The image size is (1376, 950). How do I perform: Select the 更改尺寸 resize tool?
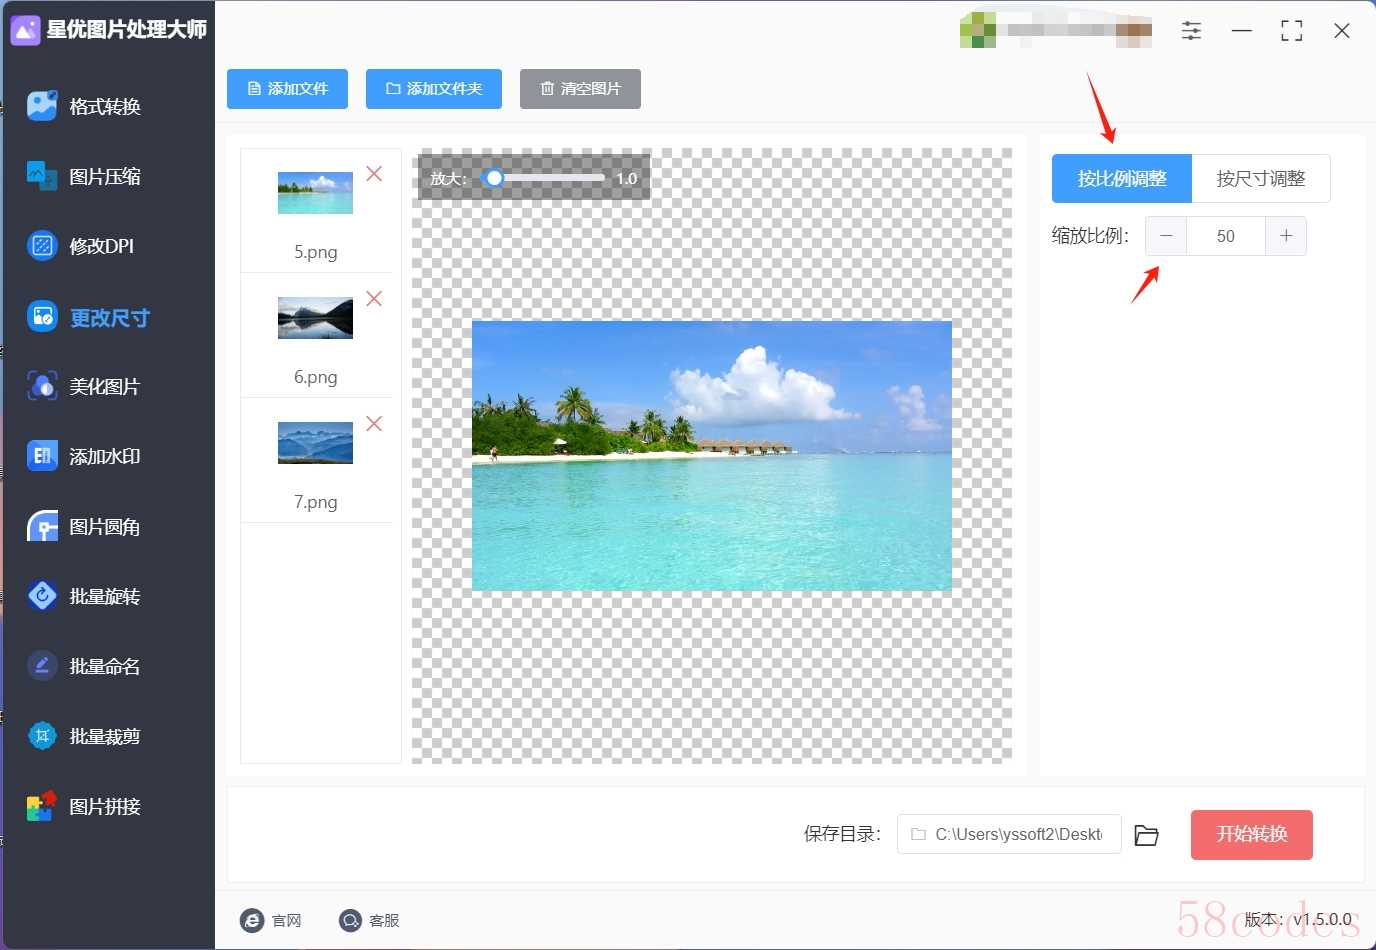(x=88, y=317)
